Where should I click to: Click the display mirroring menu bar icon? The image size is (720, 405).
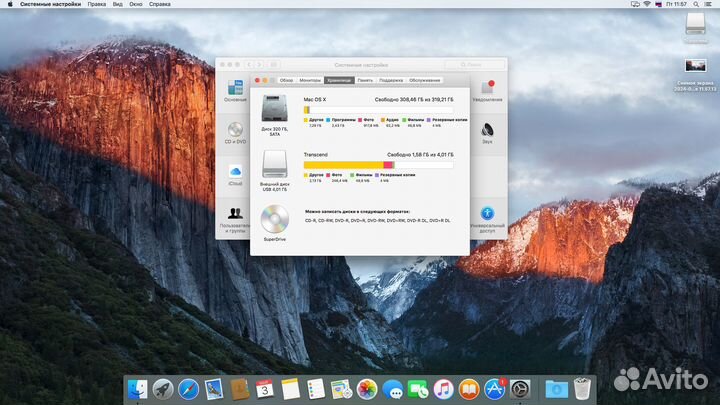636,4
